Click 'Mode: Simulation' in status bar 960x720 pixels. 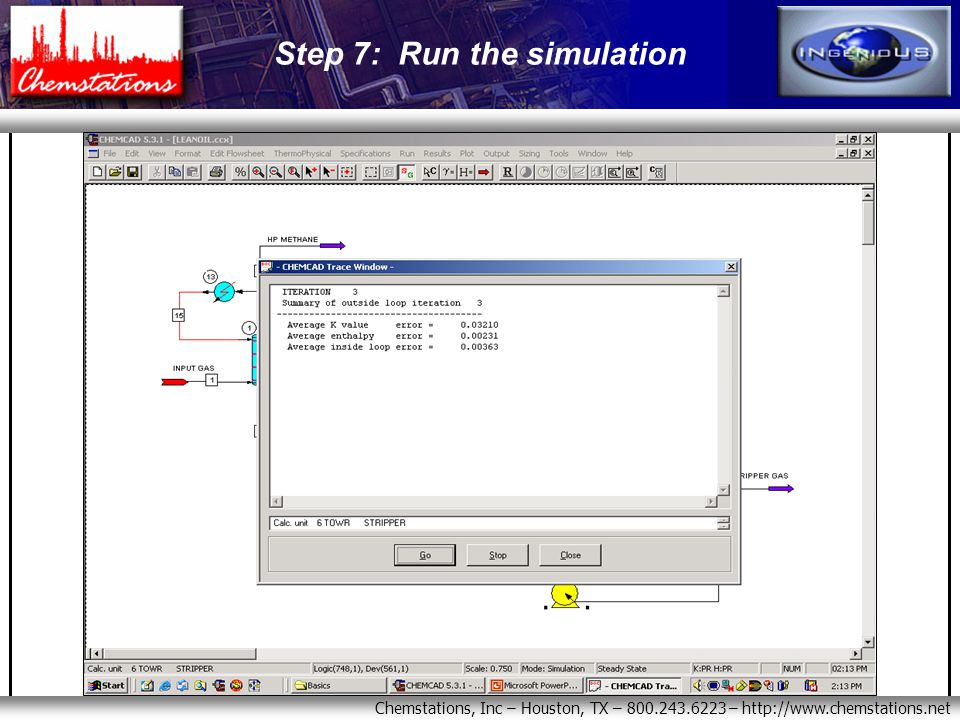tap(553, 669)
